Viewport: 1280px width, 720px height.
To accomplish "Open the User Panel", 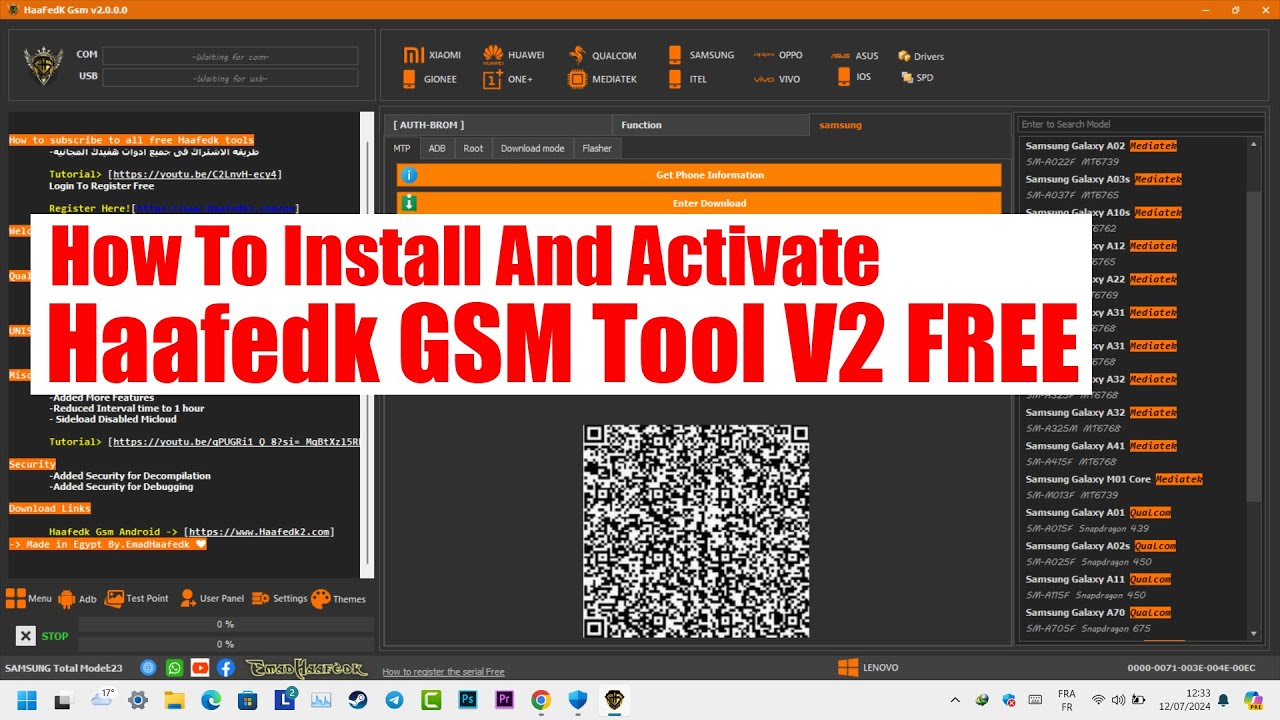I will pos(211,598).
